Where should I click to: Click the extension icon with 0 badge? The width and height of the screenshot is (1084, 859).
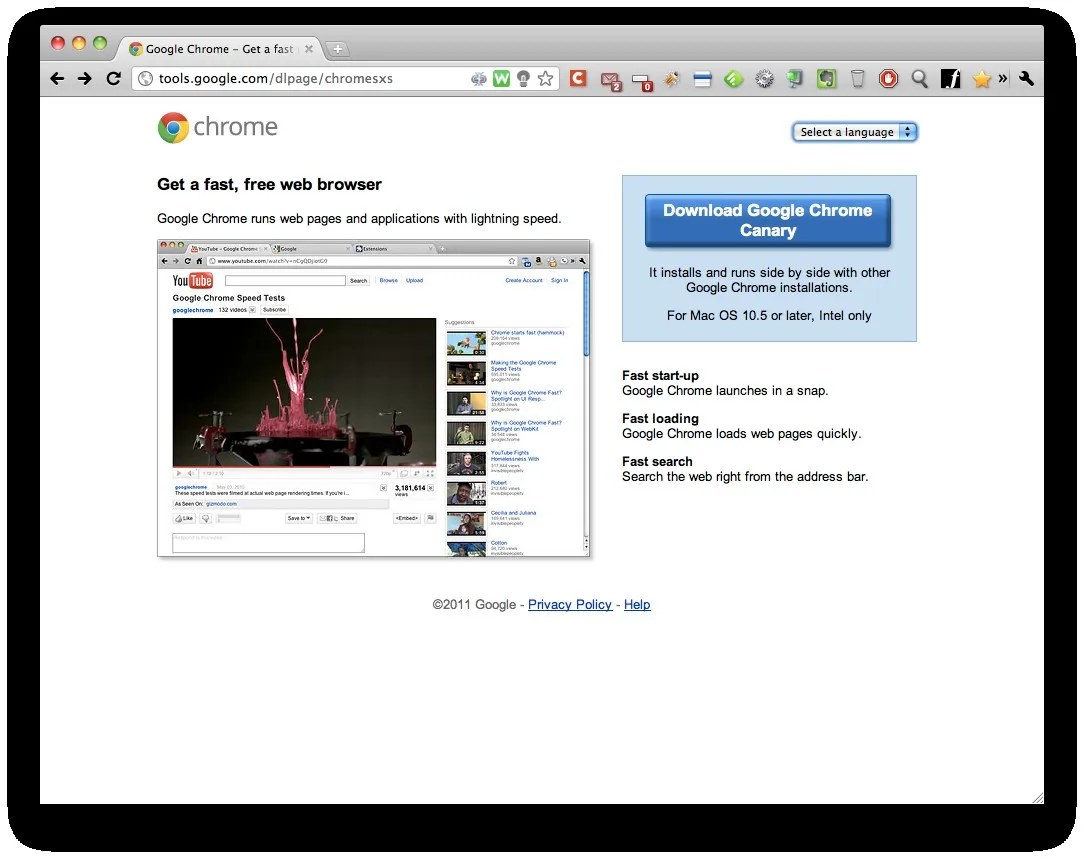pyautogui.click(x=642, y=82)
